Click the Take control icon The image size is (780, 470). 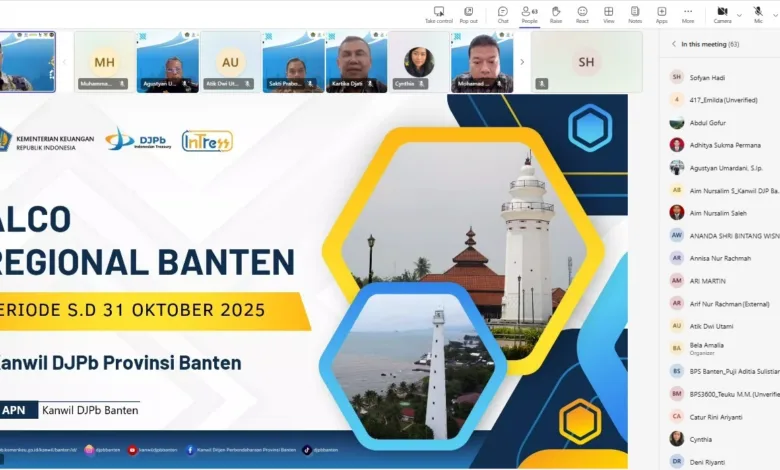point(438,13)
